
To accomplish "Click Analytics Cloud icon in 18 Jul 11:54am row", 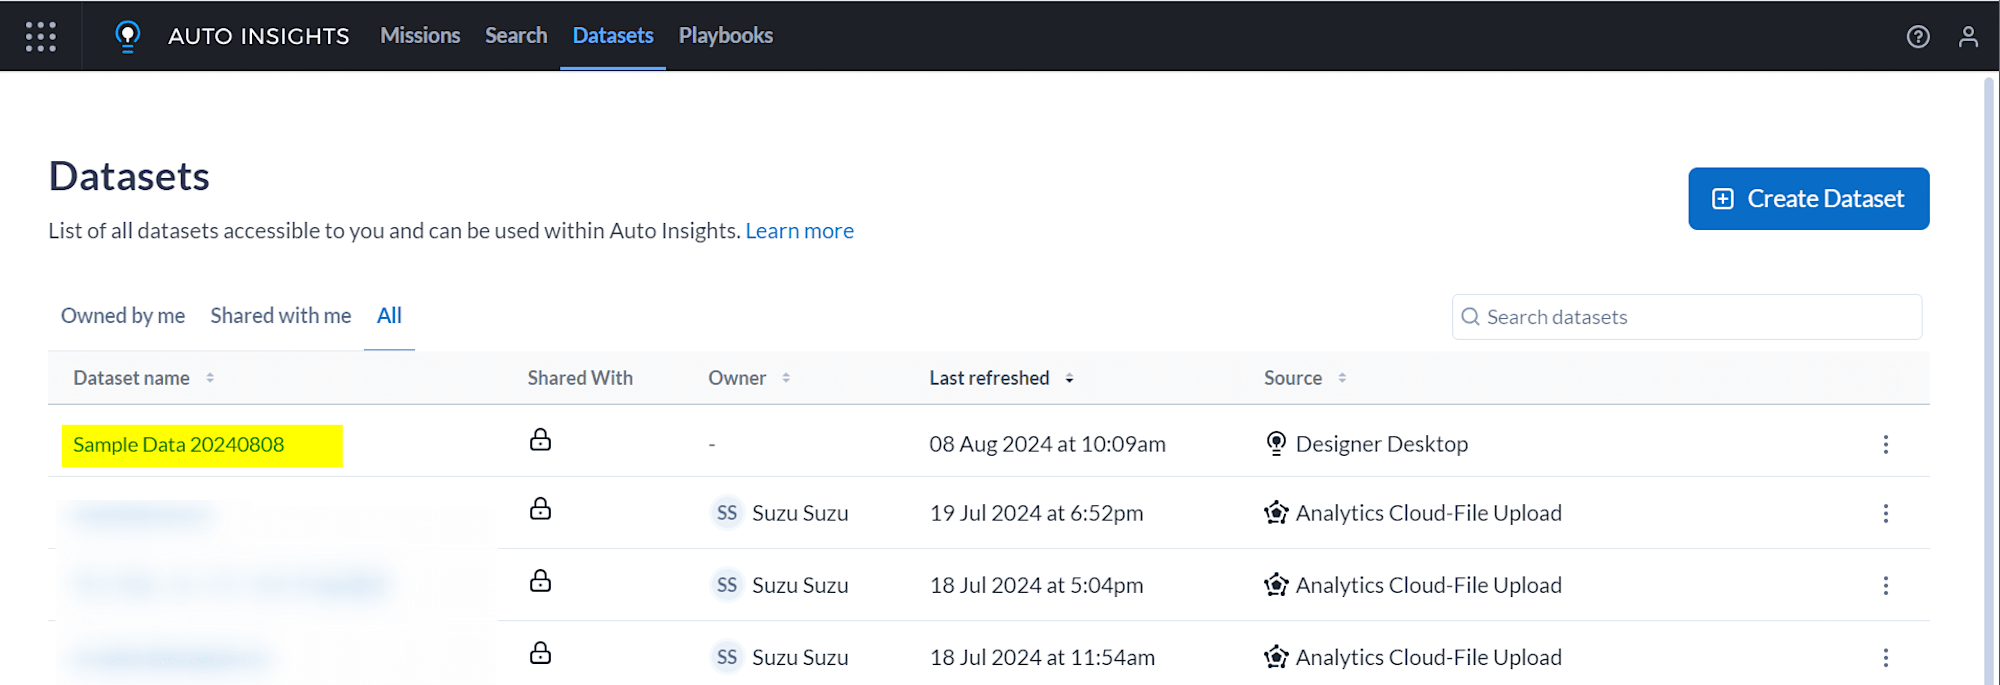I will [x=1276, y=657].
